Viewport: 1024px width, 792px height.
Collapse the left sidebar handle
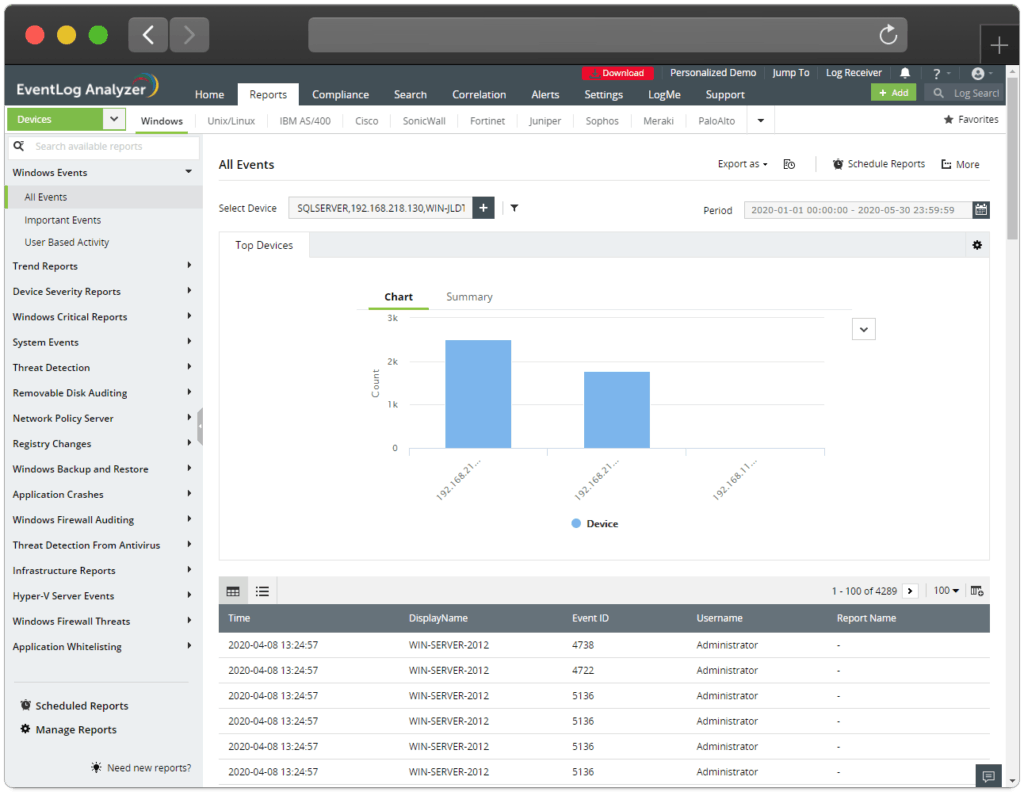coord(200,426)
